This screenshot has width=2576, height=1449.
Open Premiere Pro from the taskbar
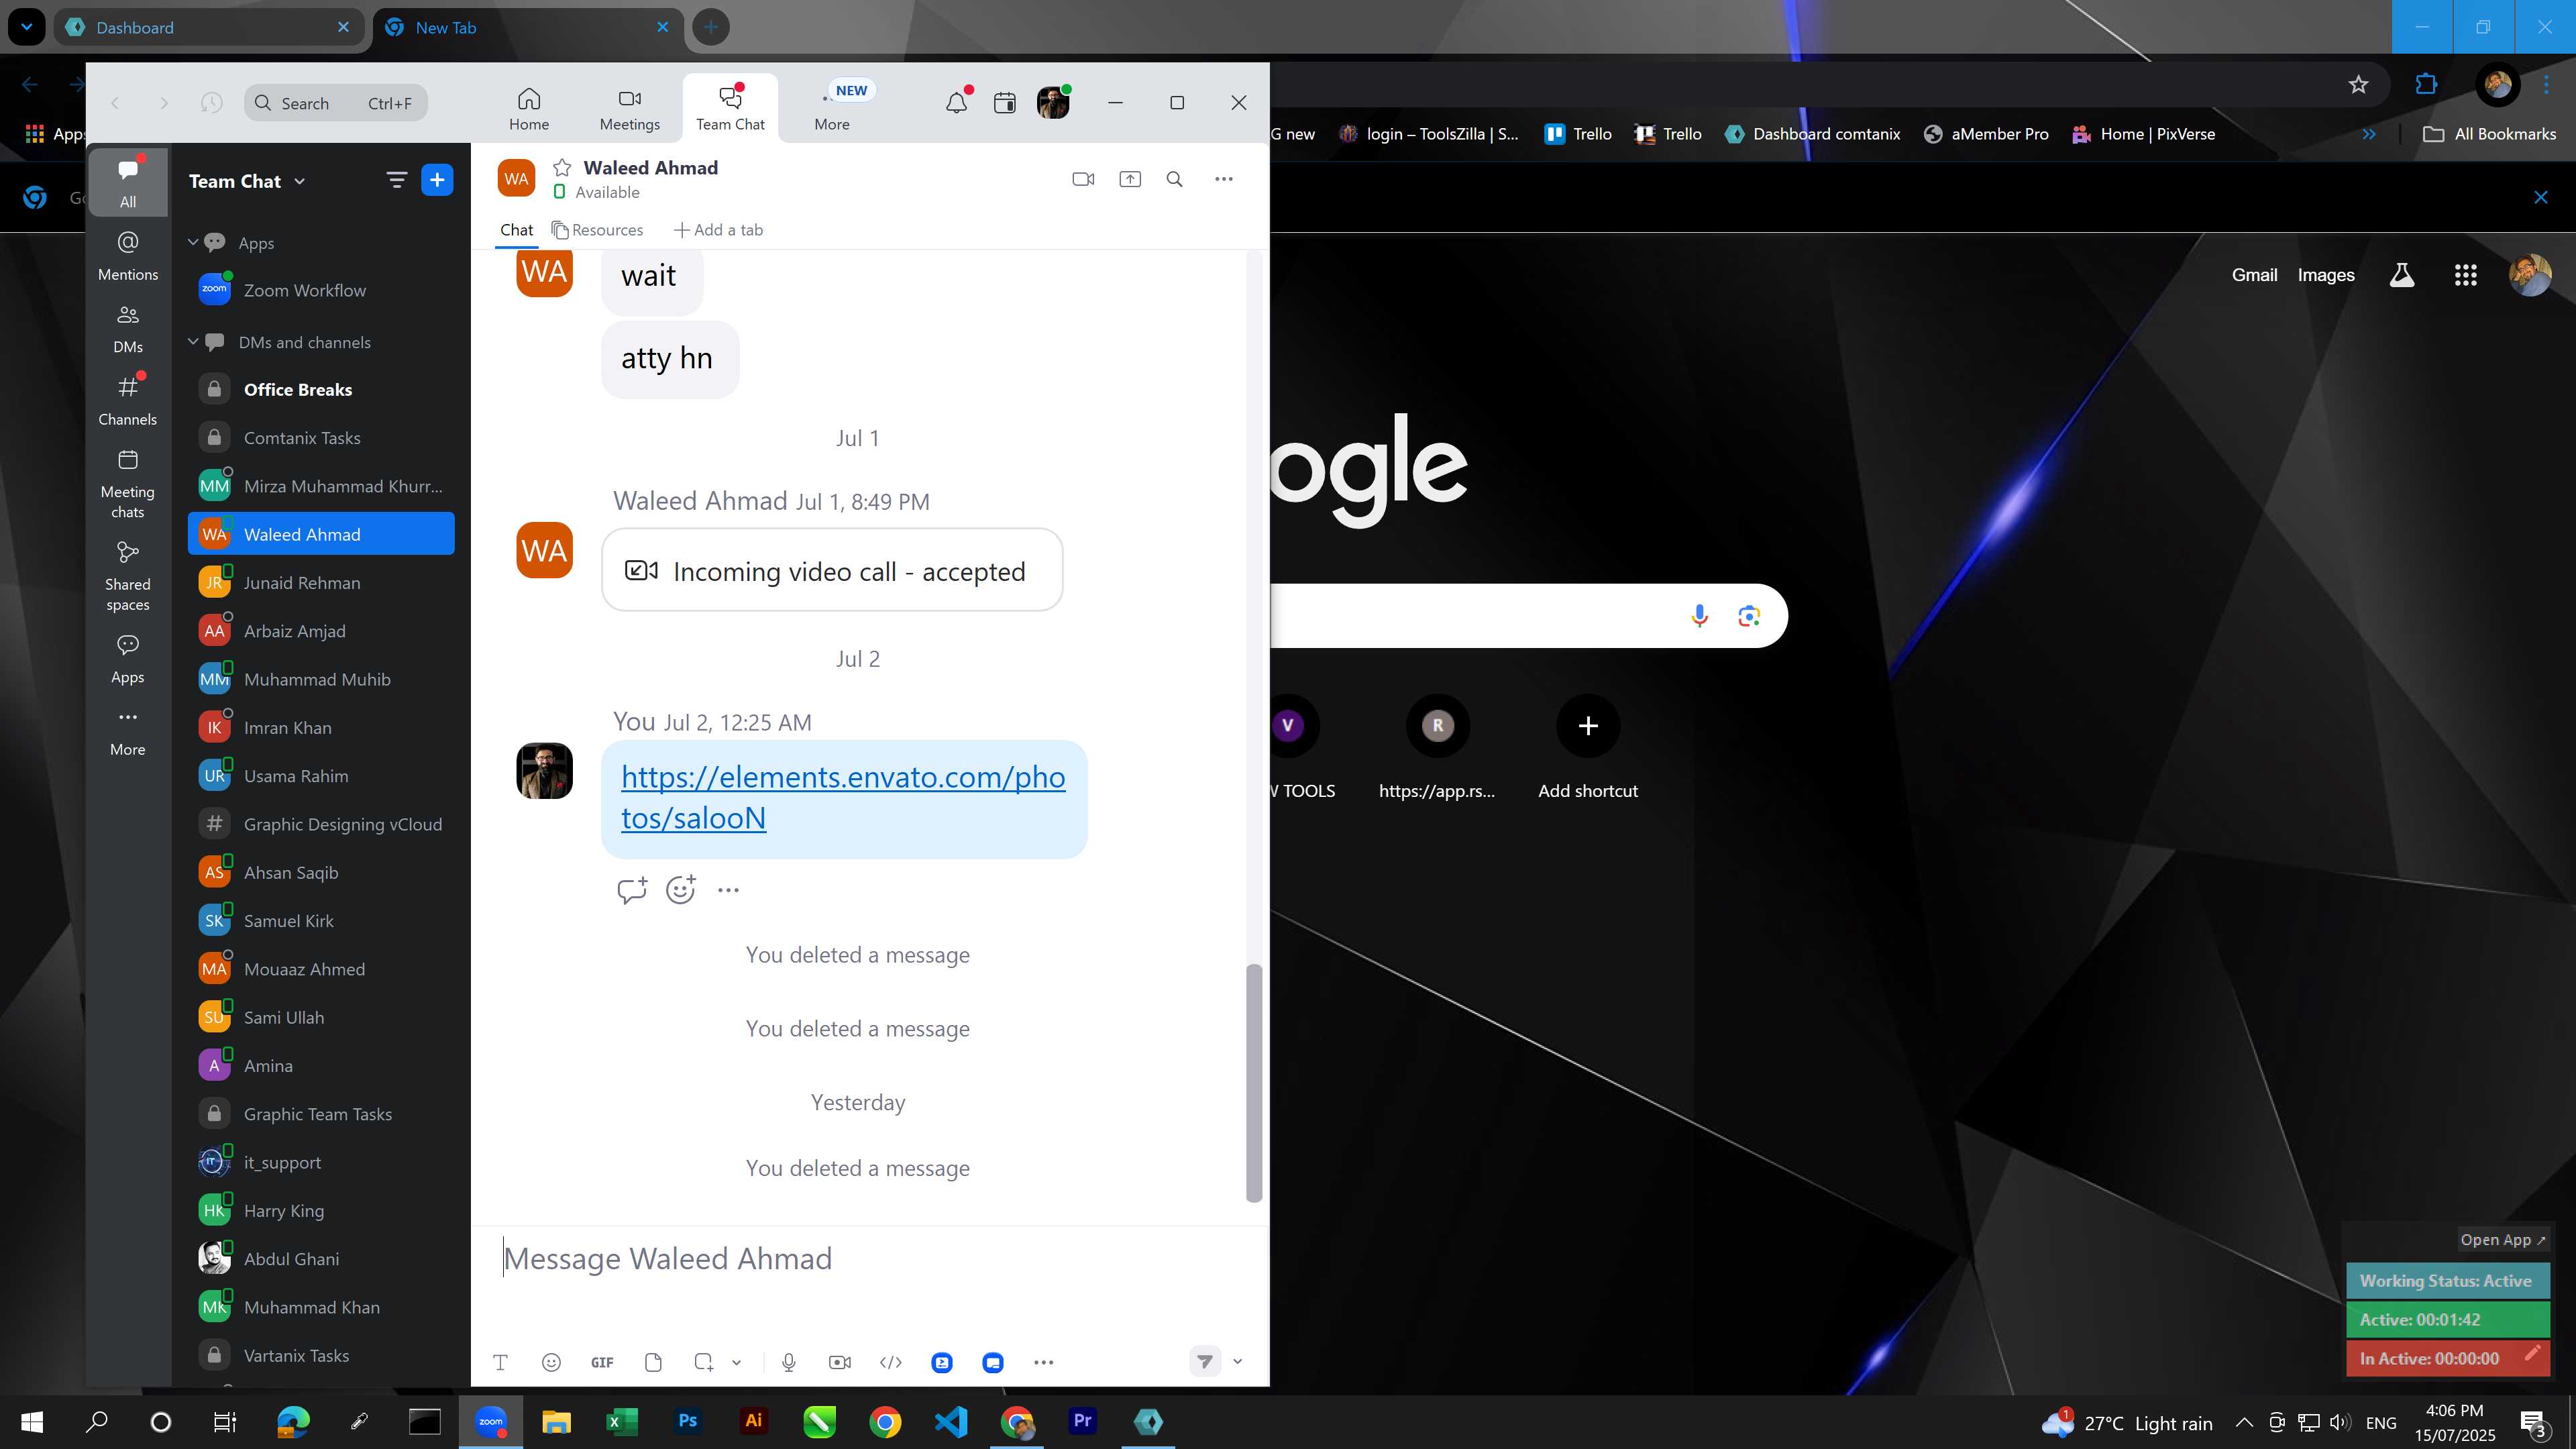(x=1082, y=1421)
